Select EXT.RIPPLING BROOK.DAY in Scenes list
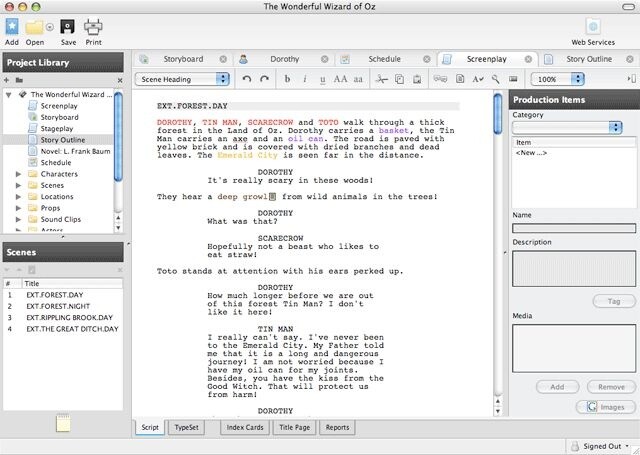This screenshot has width=640, height=455. pos(67,317)
